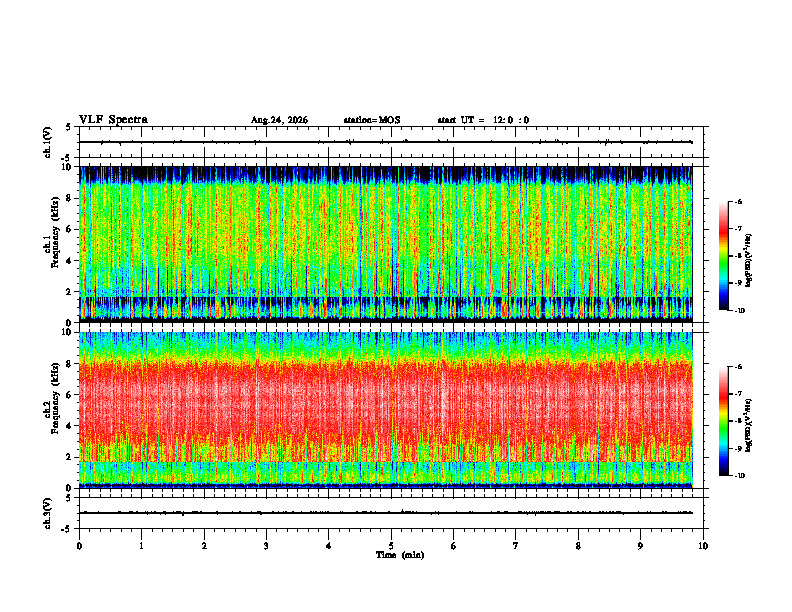The width and height of the screenshot is (792, 612).
Task: Click the -10 label on lower colorbar
Action: [740, 475]
